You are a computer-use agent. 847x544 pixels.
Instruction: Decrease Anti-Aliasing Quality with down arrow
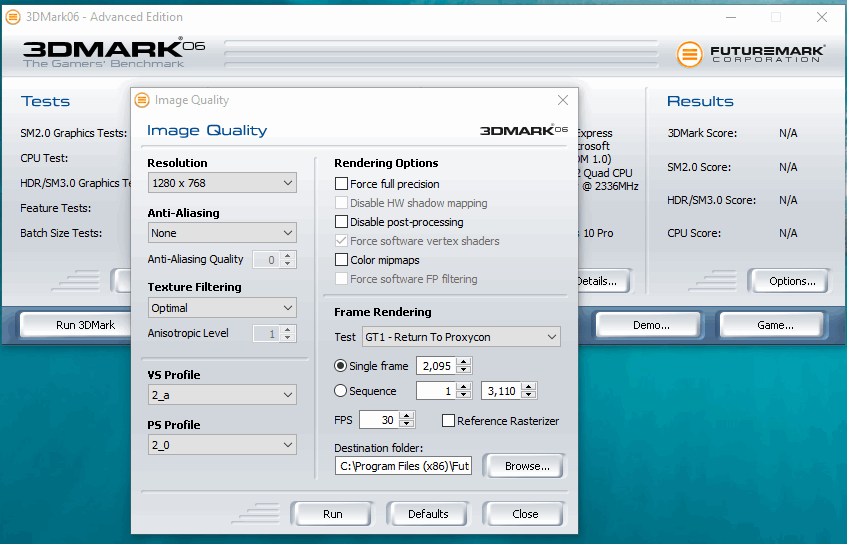pyautogui.click(x=288, y=264)
